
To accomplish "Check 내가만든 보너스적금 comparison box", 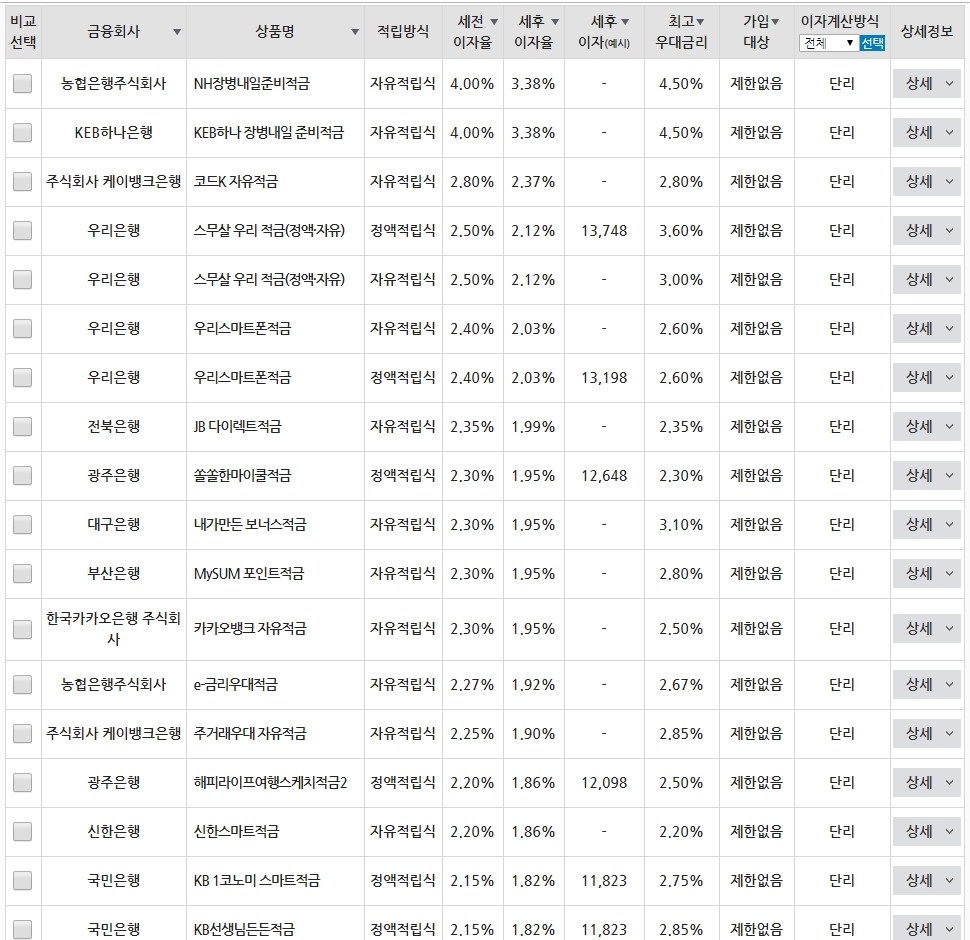I will coord(22,524).
